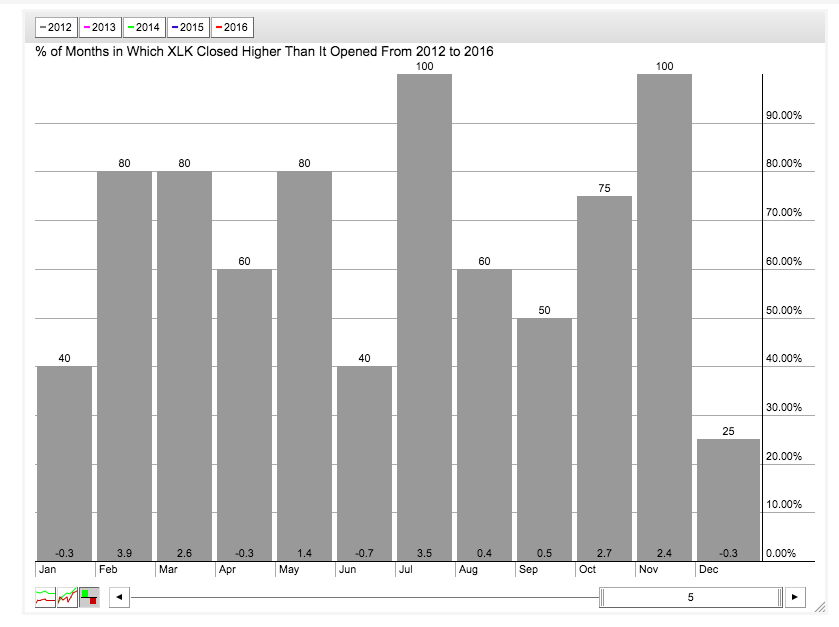The width and height of the screenshot is (839, 627).
Task: Click the Dec axis label
Action: click(x=708, y=569)
